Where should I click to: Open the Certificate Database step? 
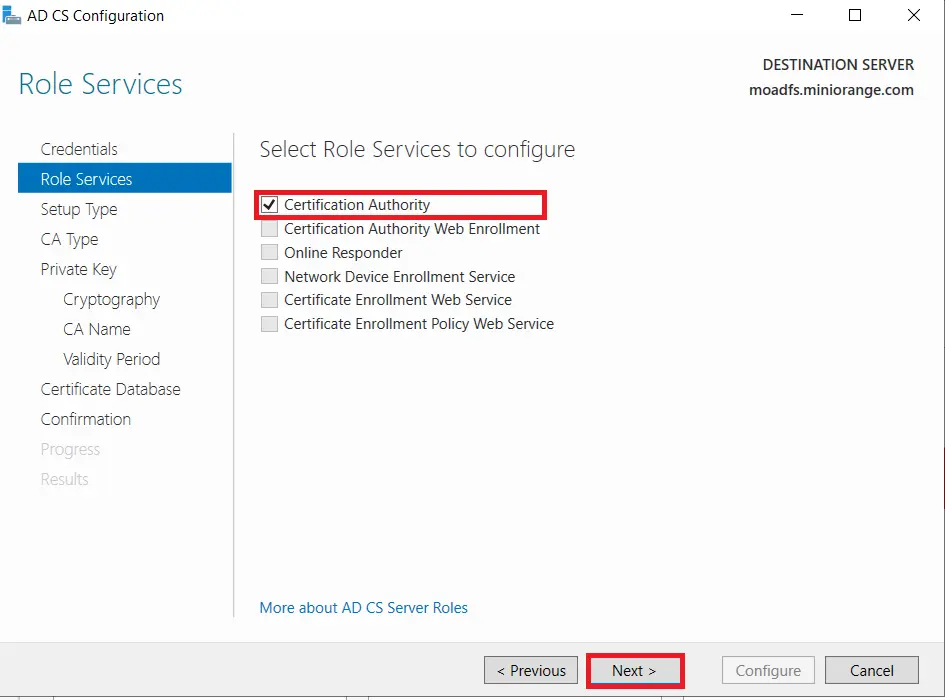[110, 389]
